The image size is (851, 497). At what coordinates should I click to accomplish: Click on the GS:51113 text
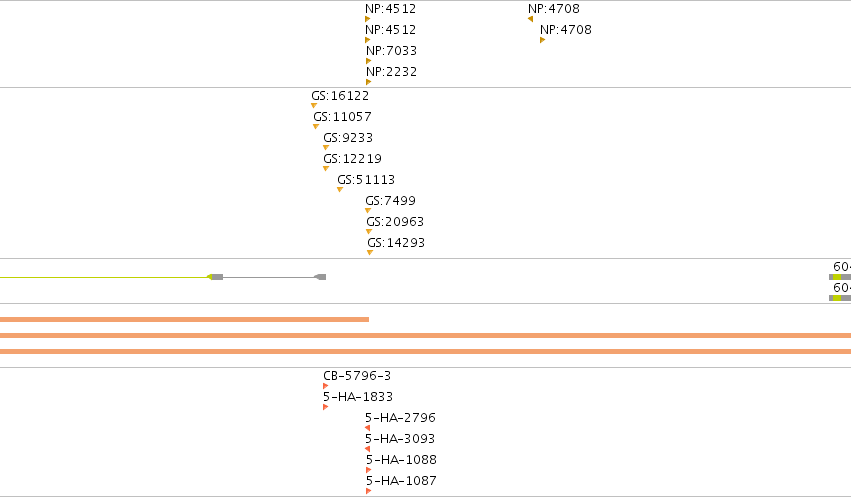pos(366,180)
